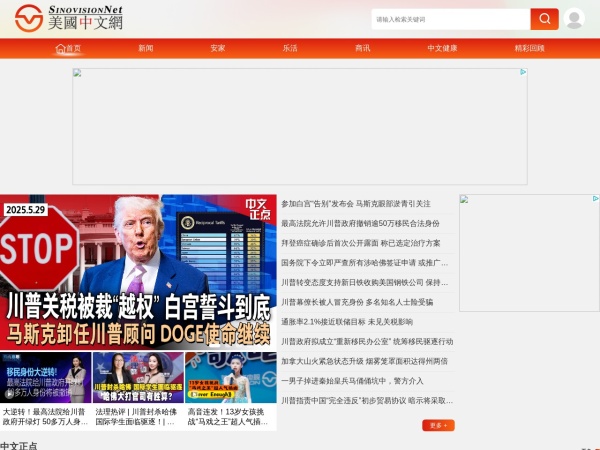
Task: Click the home icon in navigation bar
Action: click(60, 48)
